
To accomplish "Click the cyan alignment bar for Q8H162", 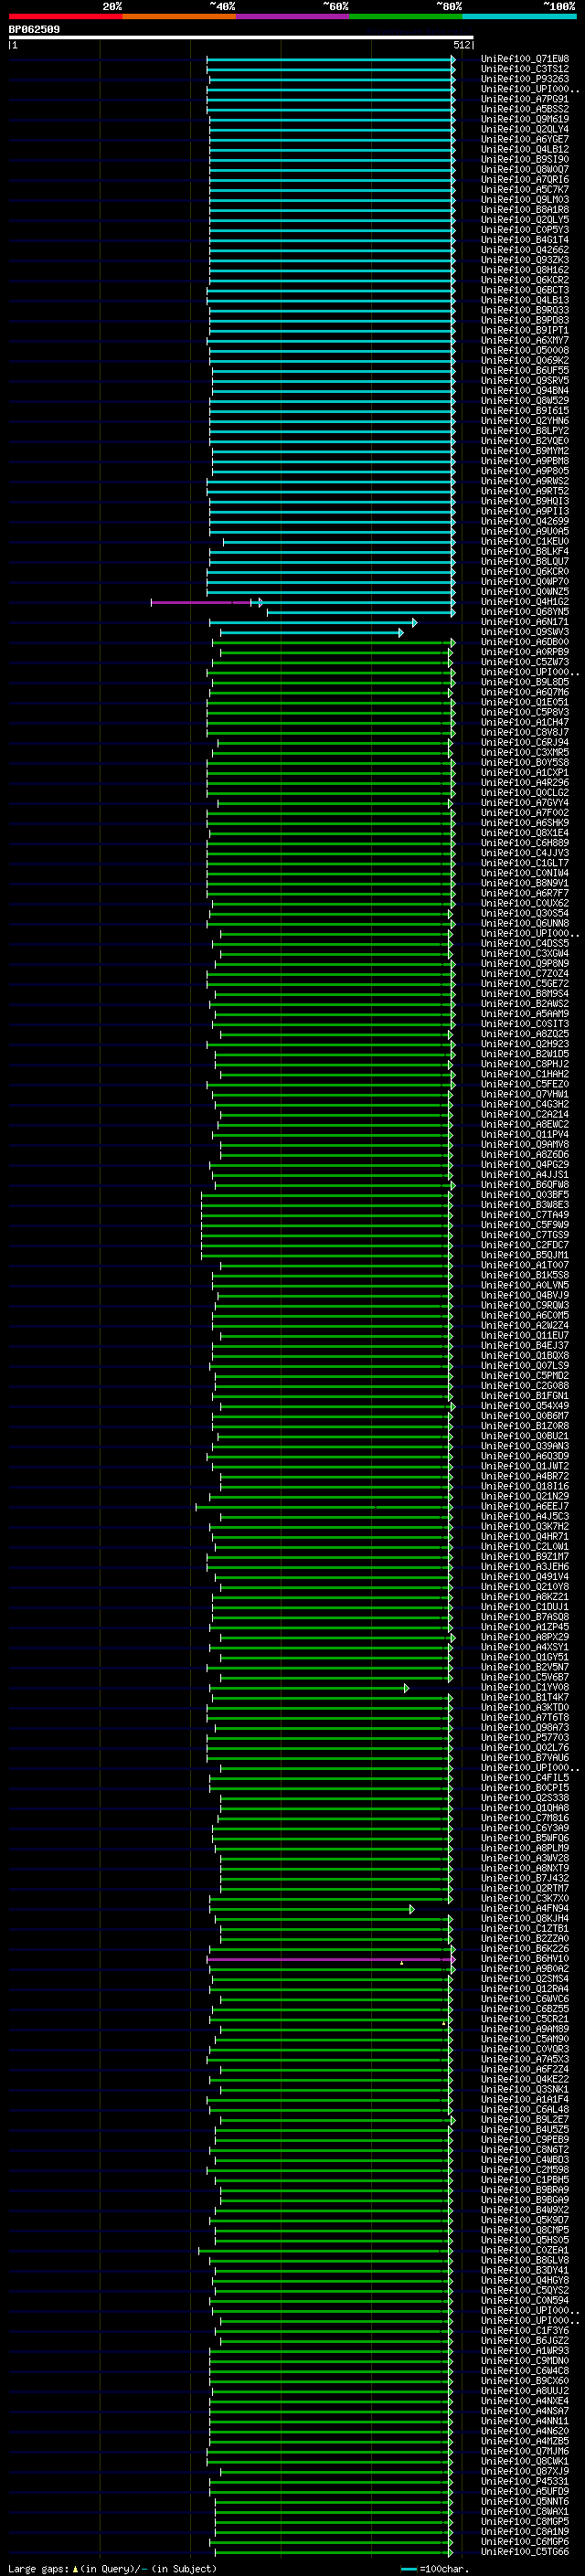I will coord(332,270).
